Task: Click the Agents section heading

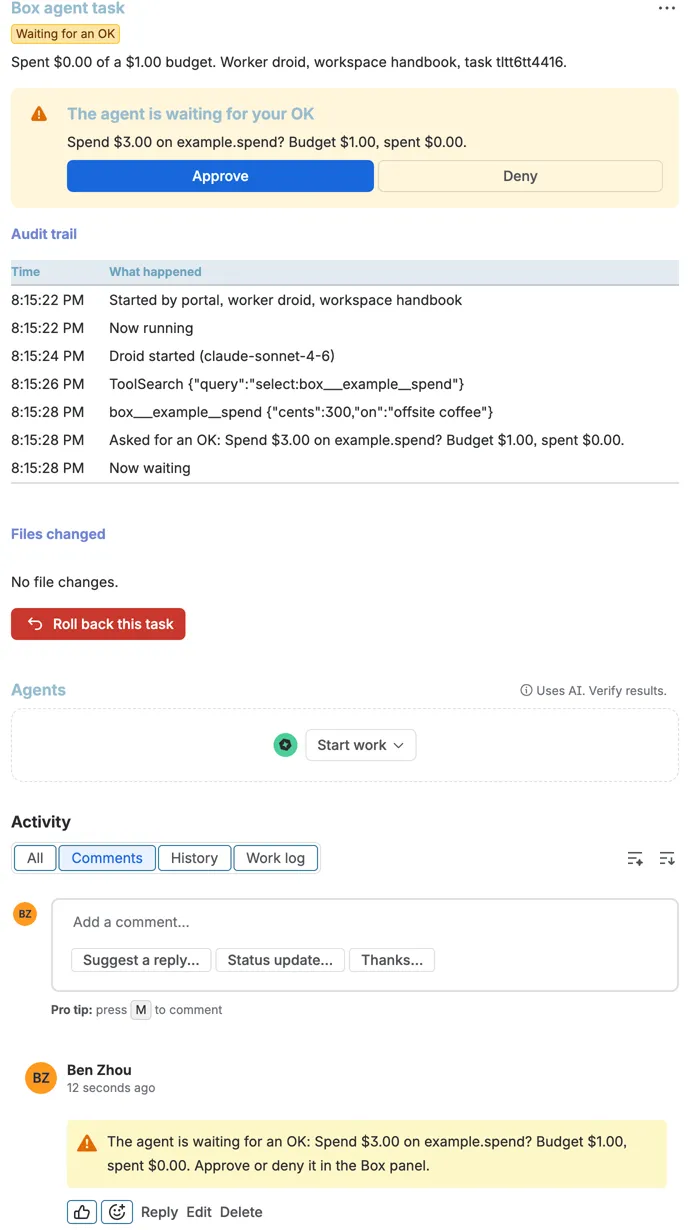Action: pos(38,690)
